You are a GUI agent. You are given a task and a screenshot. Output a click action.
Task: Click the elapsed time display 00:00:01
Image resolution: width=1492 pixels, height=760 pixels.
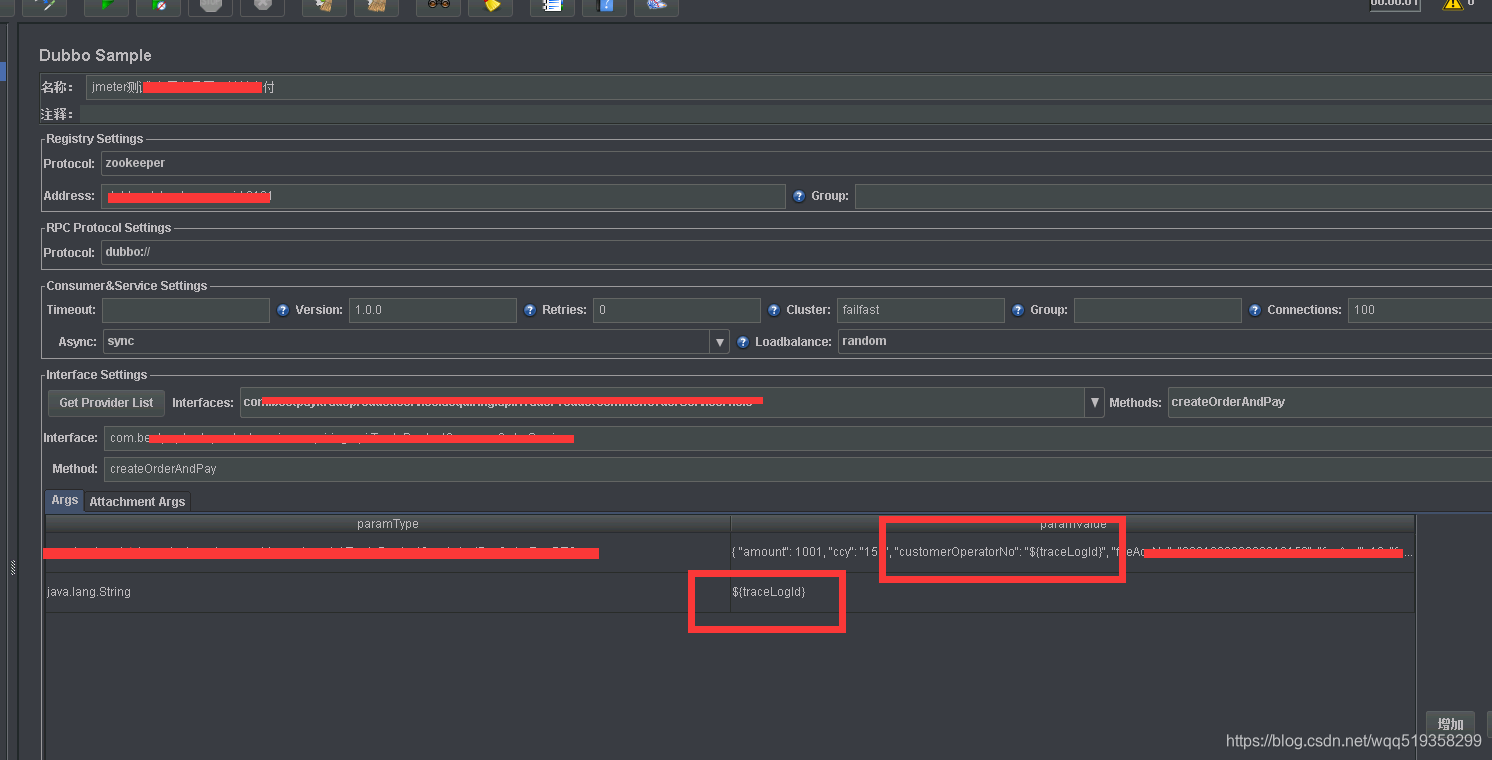tap(1394, 4)
